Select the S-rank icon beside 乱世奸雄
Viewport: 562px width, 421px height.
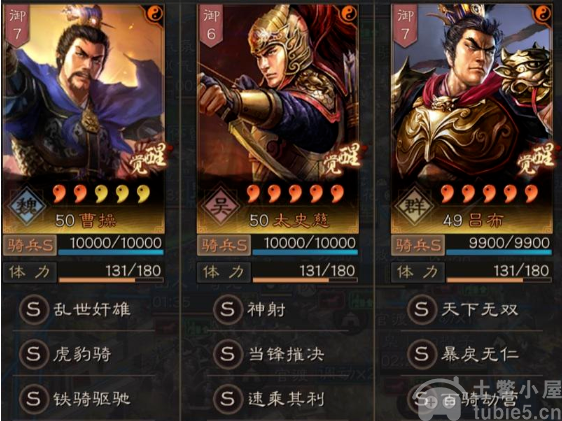point(33,310)
